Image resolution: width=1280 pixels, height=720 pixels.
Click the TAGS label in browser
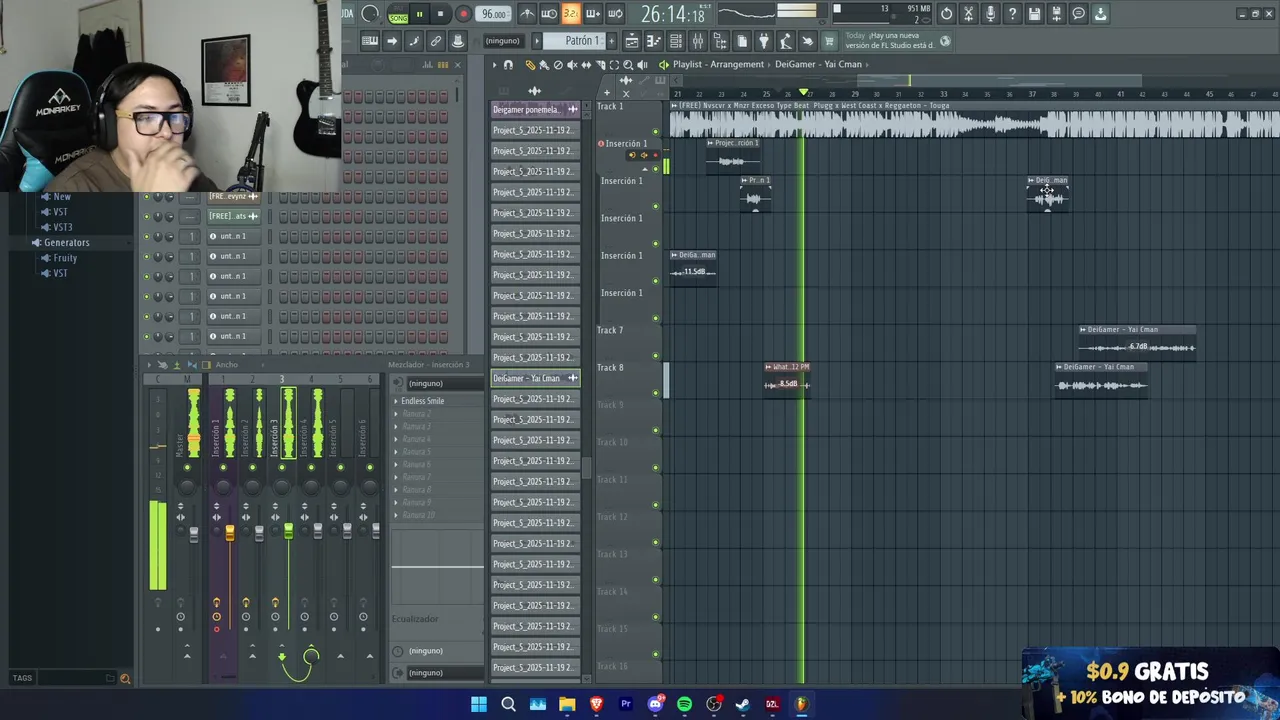tap(22, 678)
